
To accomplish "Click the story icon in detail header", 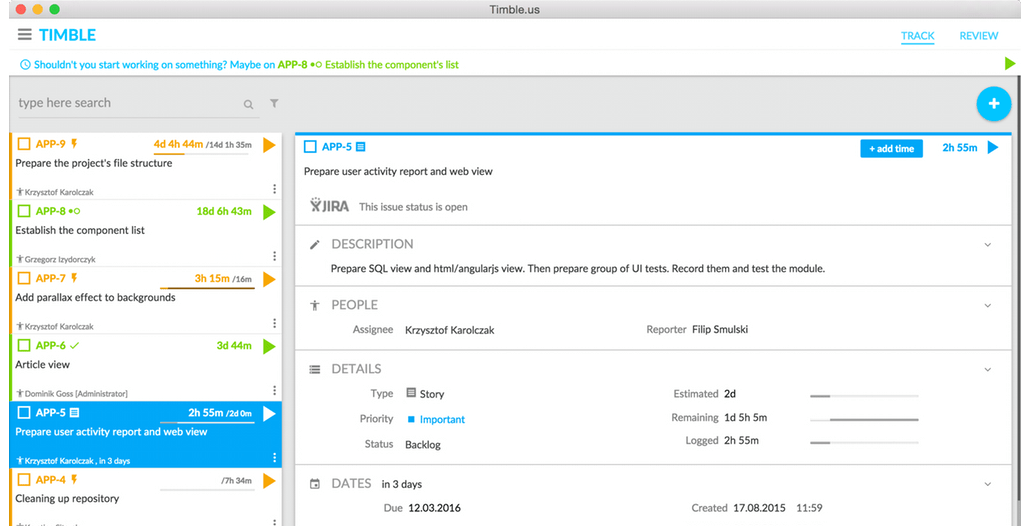I will 361,147.
